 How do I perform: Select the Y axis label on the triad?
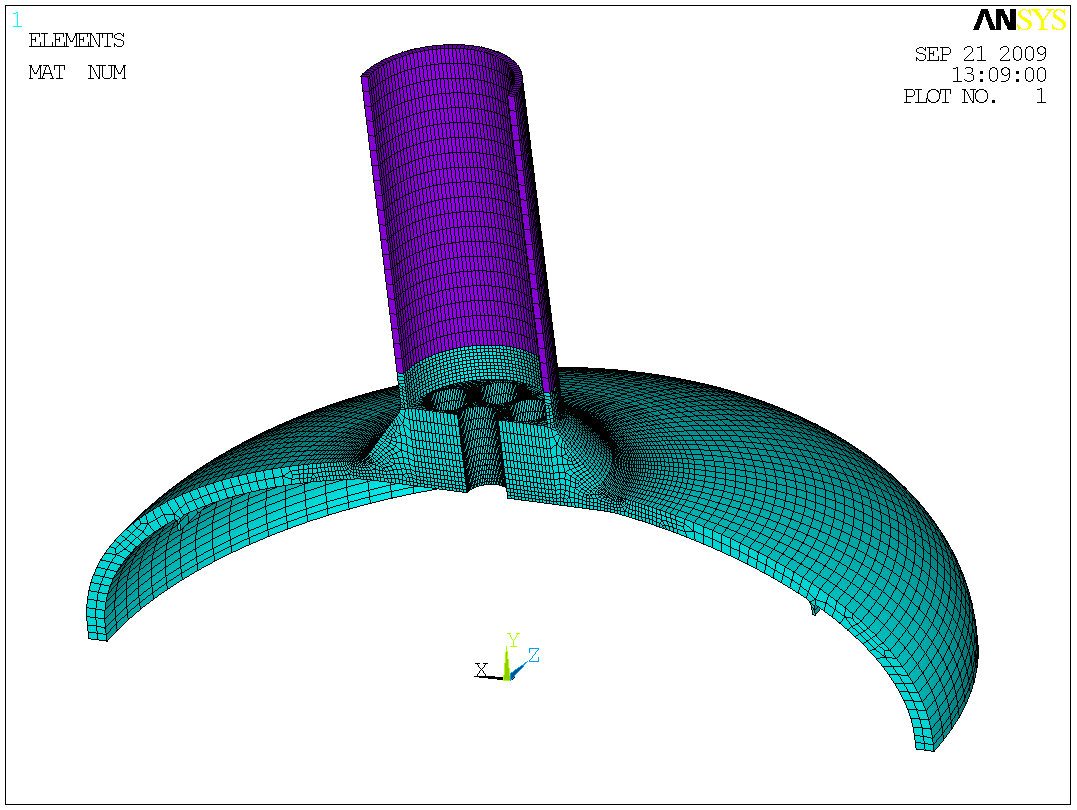click(512, 639)
